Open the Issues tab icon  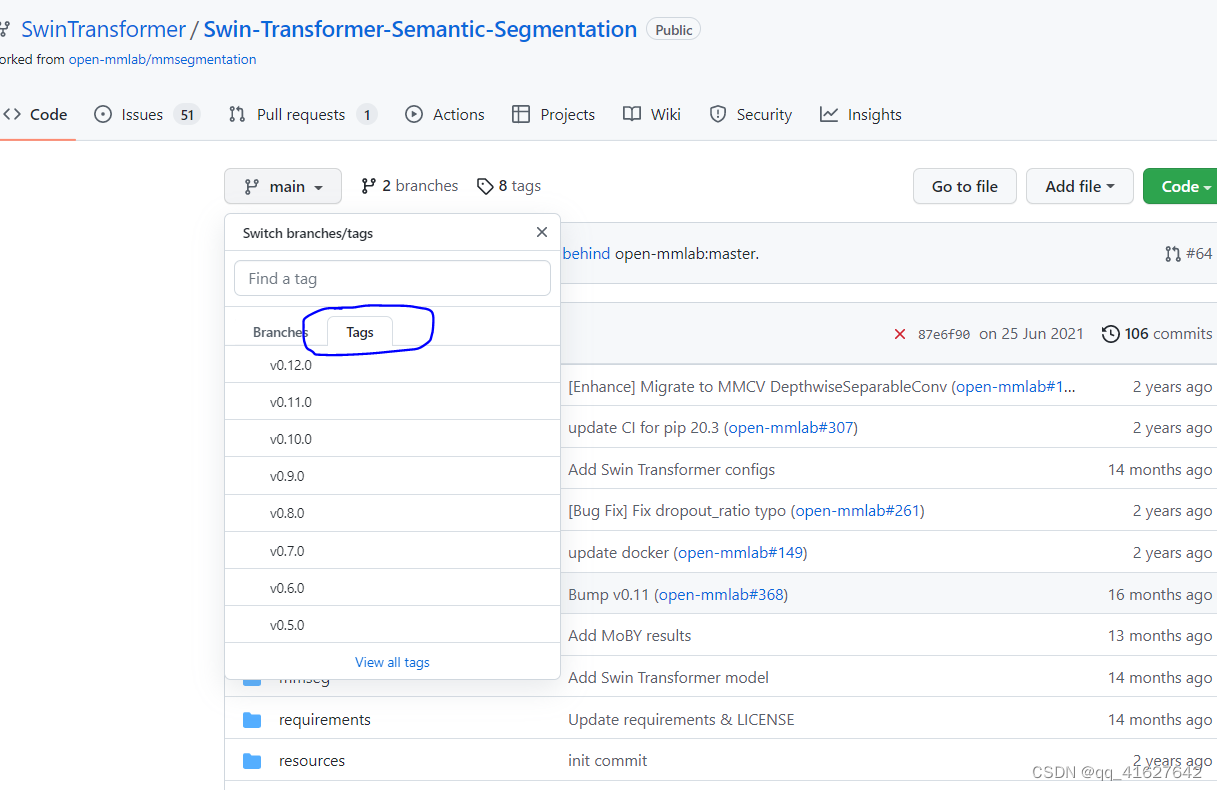[102, 114]
